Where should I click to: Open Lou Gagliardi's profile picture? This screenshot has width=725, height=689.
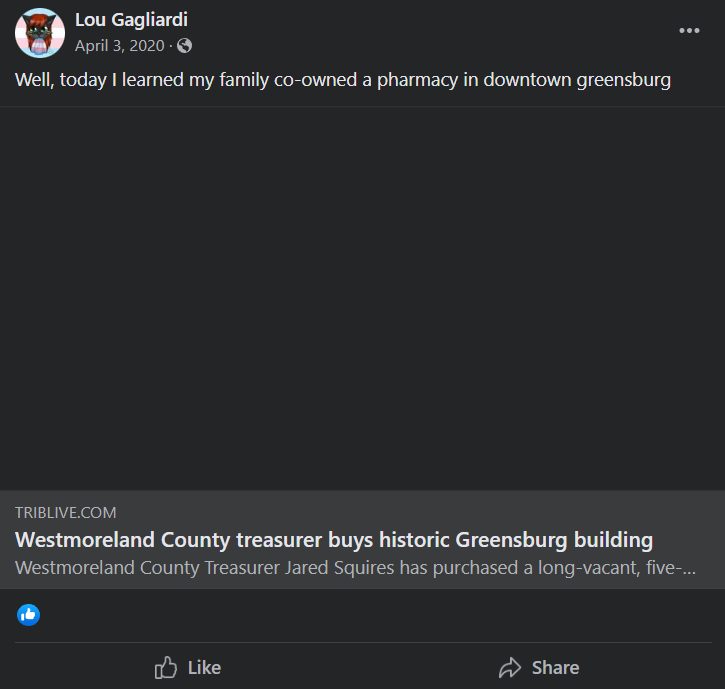click(x=40, y=33)
